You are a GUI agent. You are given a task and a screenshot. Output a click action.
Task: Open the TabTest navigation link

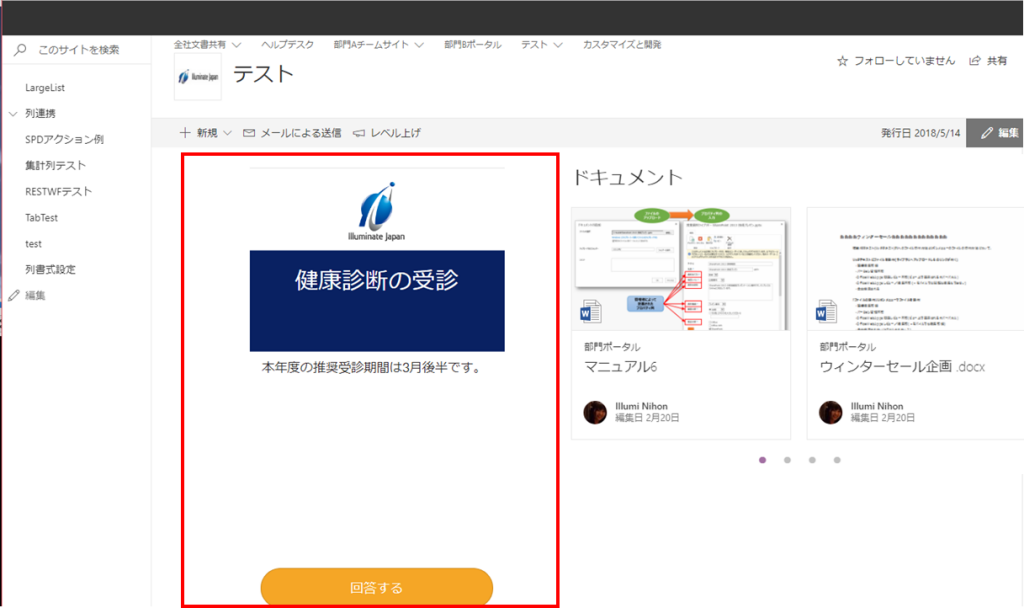41,217
